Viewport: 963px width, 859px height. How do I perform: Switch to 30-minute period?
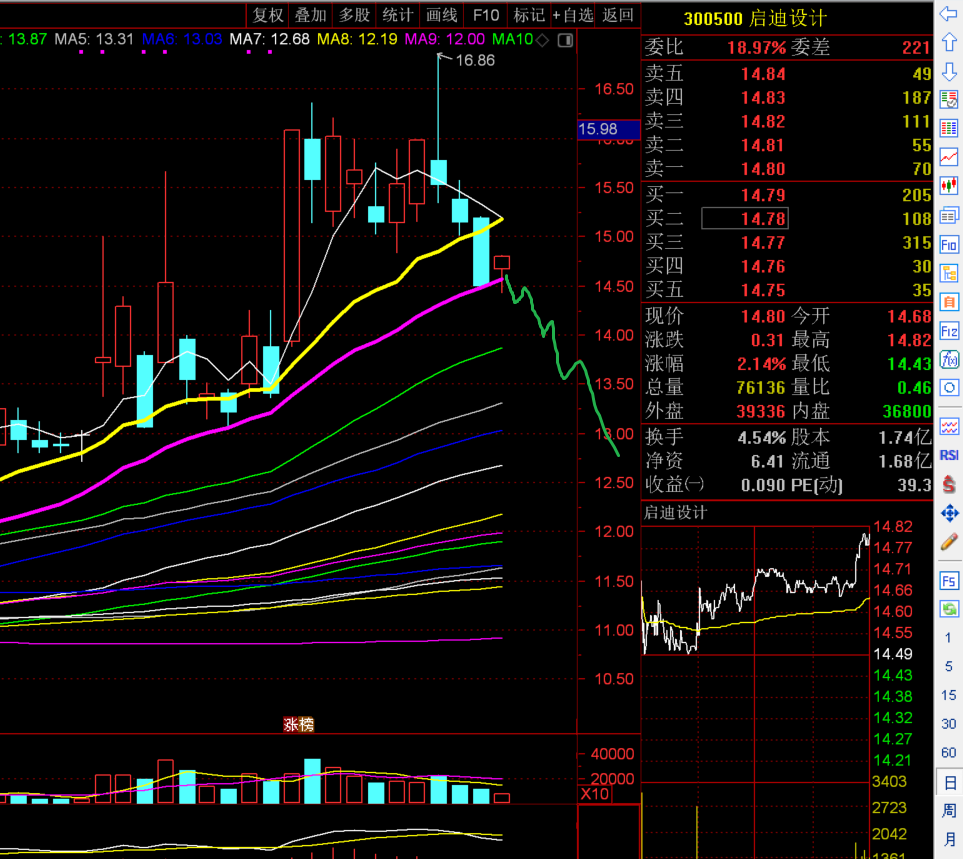click(948, 724)
